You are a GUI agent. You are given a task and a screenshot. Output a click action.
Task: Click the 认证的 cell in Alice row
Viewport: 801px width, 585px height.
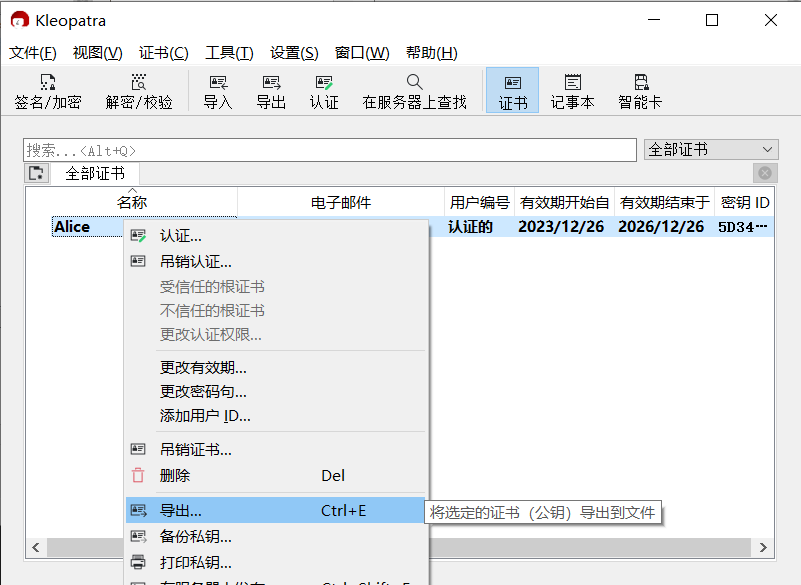470,226
